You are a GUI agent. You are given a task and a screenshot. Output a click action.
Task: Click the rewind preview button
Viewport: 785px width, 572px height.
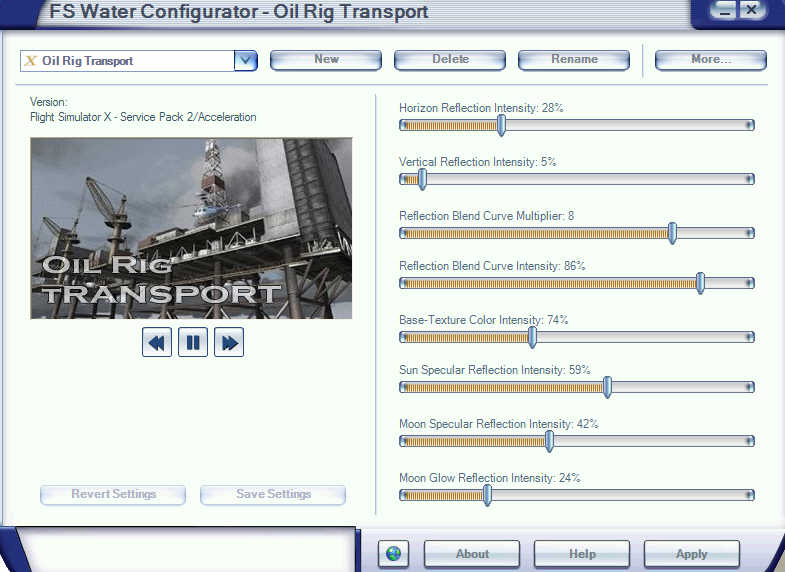pos(157,342)
